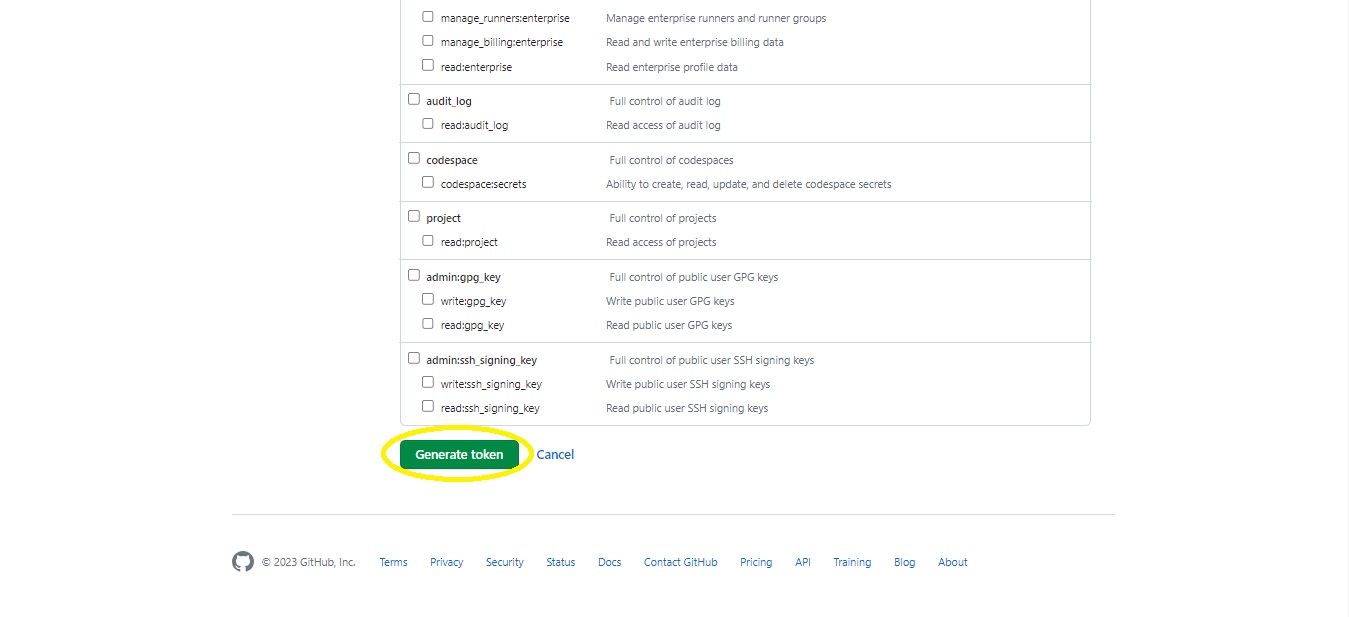Click the GitHub logo in footer
Screen dimensions: 1349x617
coord(243,562)
